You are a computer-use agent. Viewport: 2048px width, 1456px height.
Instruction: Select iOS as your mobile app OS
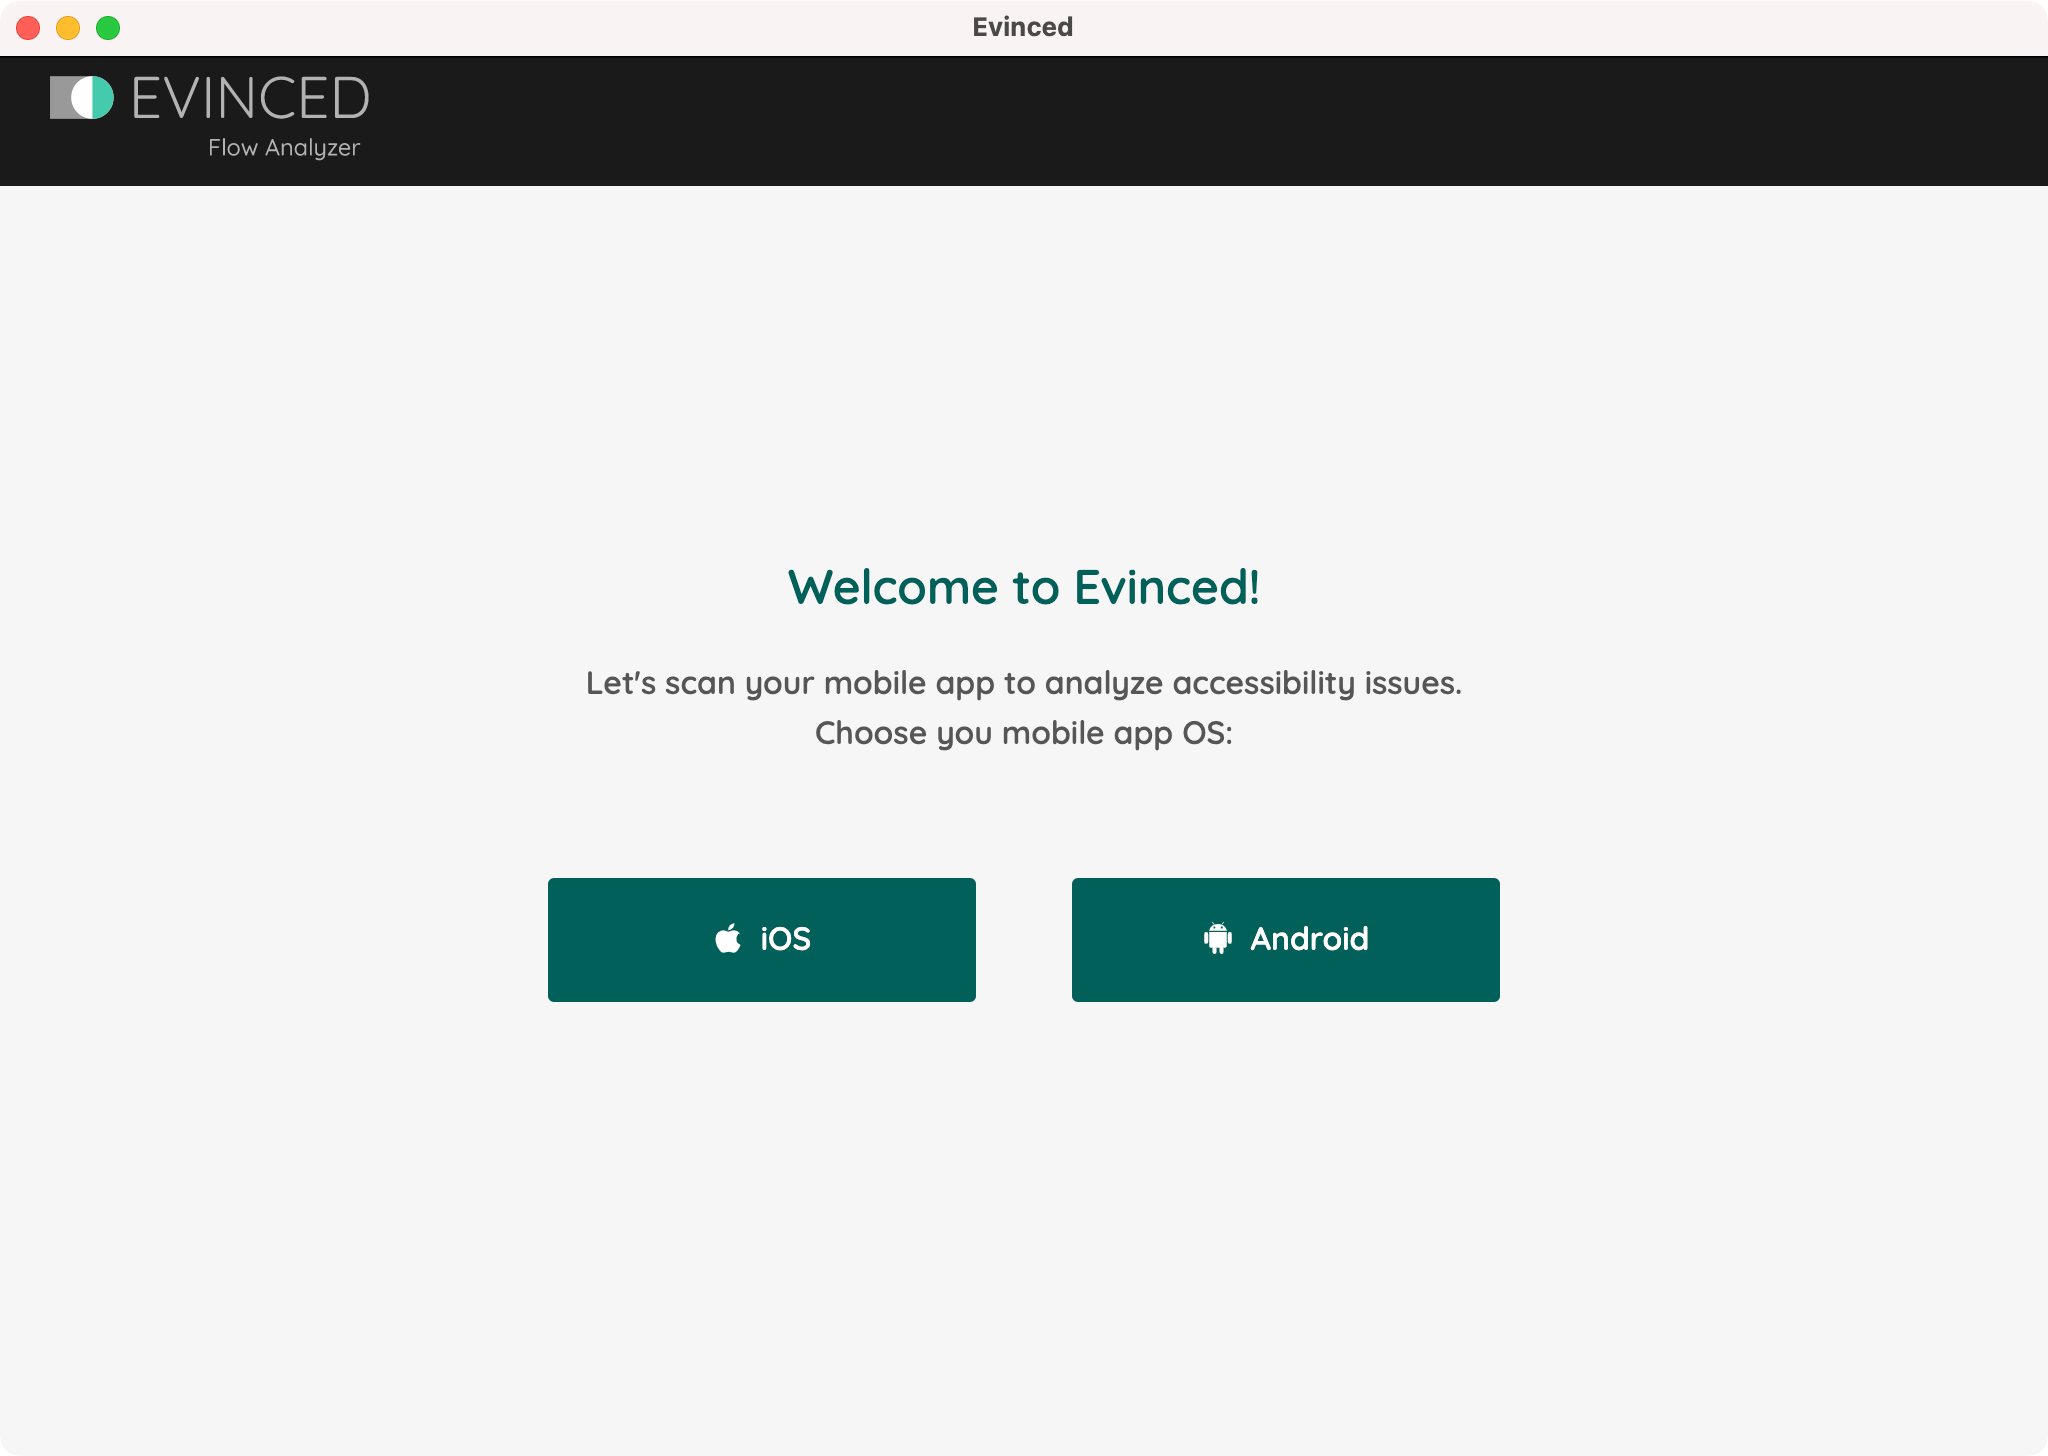761,939
